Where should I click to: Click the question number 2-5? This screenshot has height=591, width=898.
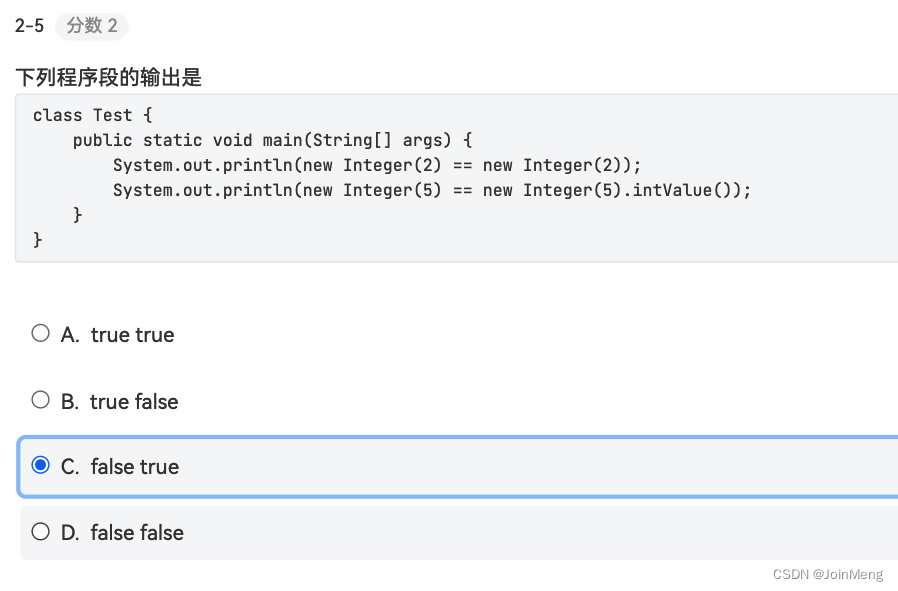[29, 26]
